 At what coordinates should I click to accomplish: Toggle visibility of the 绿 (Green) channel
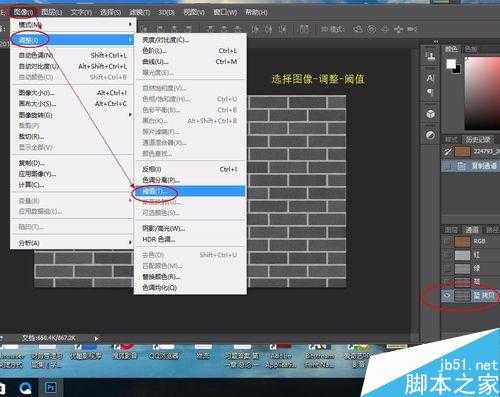pyautogui.click(x=447, y=268)
